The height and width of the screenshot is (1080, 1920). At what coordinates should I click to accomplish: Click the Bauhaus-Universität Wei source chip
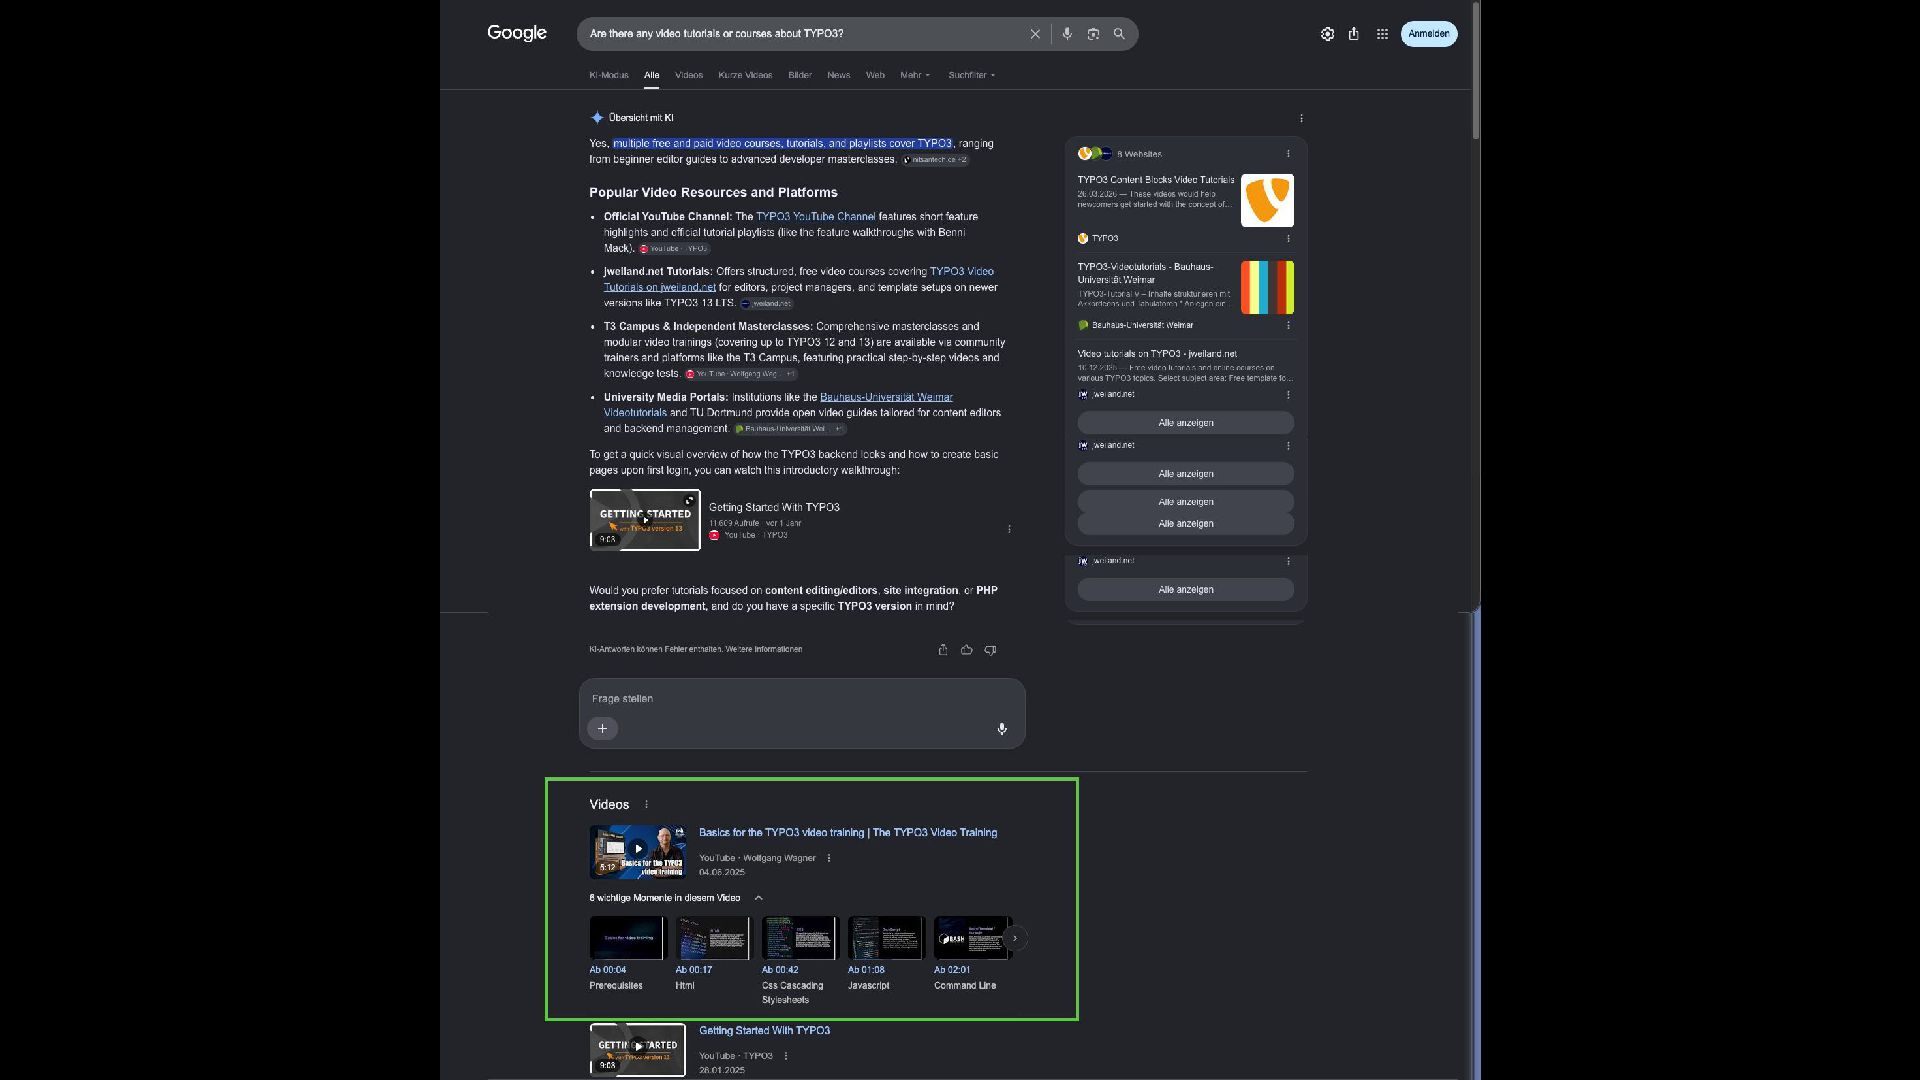(x=790, y=429)
